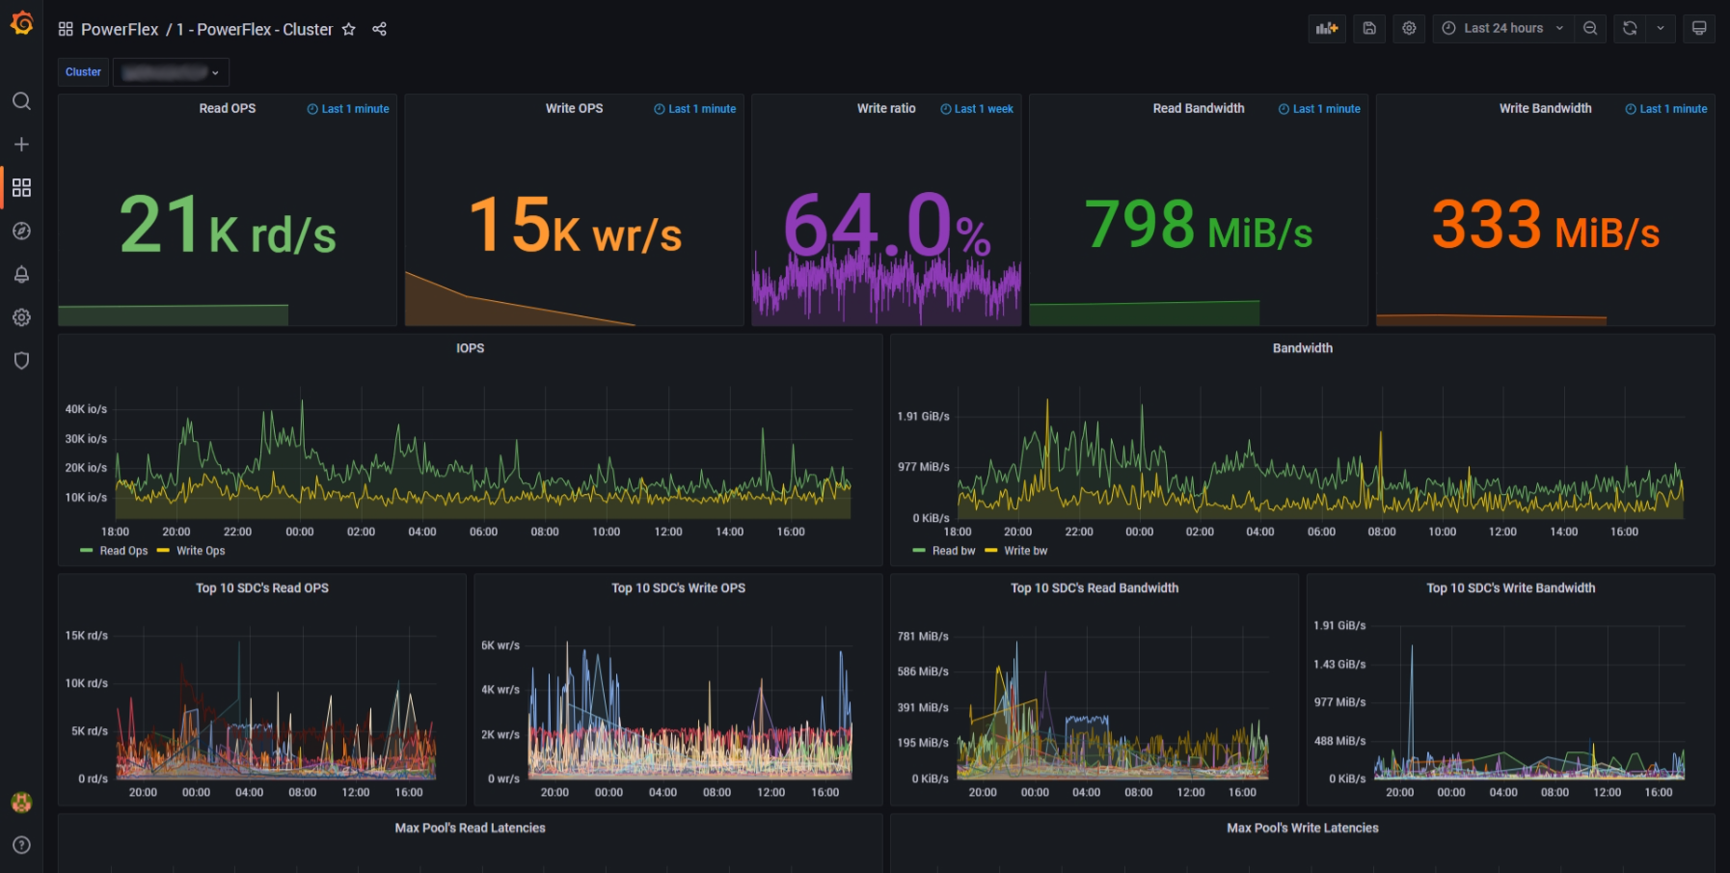Share the dashboard via share icon
This screenshot has width=1730, height=873.
(380, 29)
